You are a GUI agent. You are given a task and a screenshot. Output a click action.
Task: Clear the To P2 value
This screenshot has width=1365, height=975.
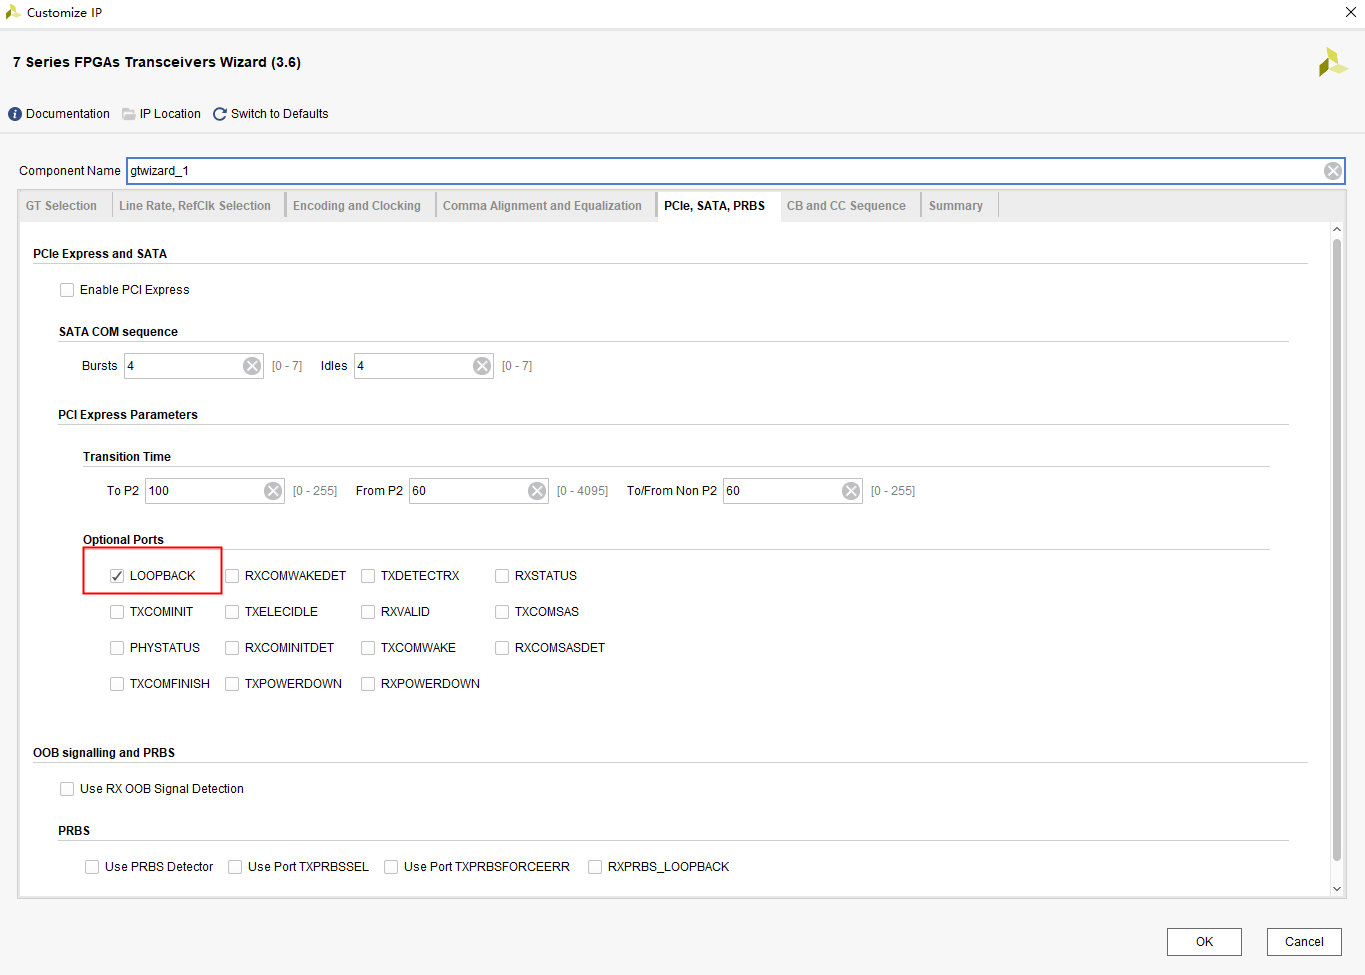273,491
